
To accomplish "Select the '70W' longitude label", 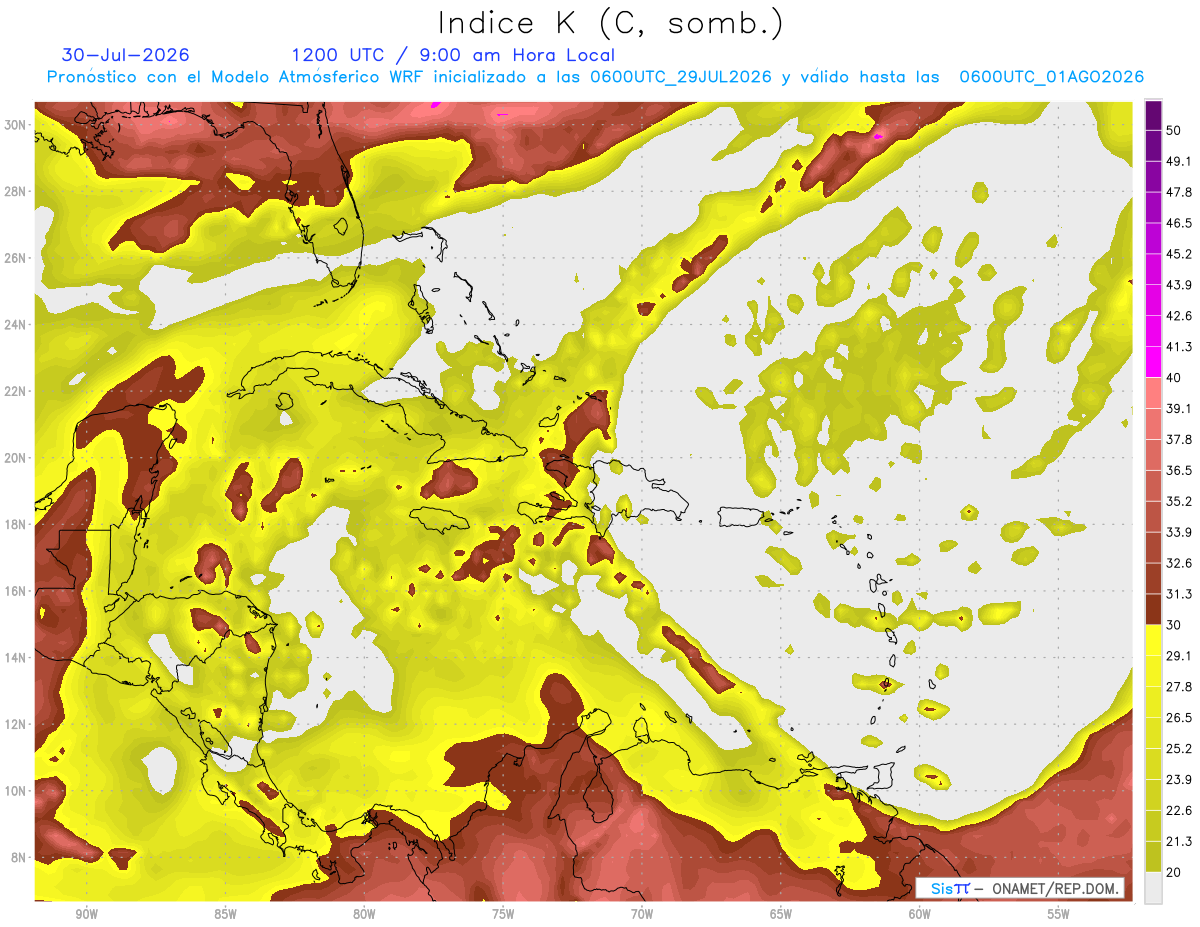I will tap(642, 914).
